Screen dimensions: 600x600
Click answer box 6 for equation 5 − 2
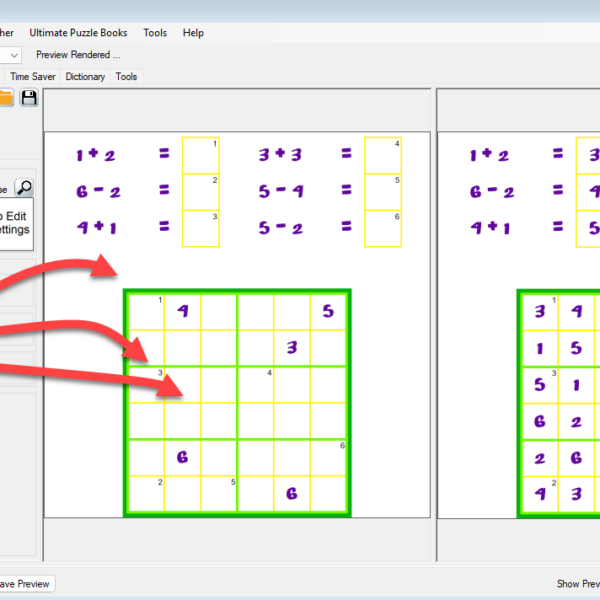383,228
